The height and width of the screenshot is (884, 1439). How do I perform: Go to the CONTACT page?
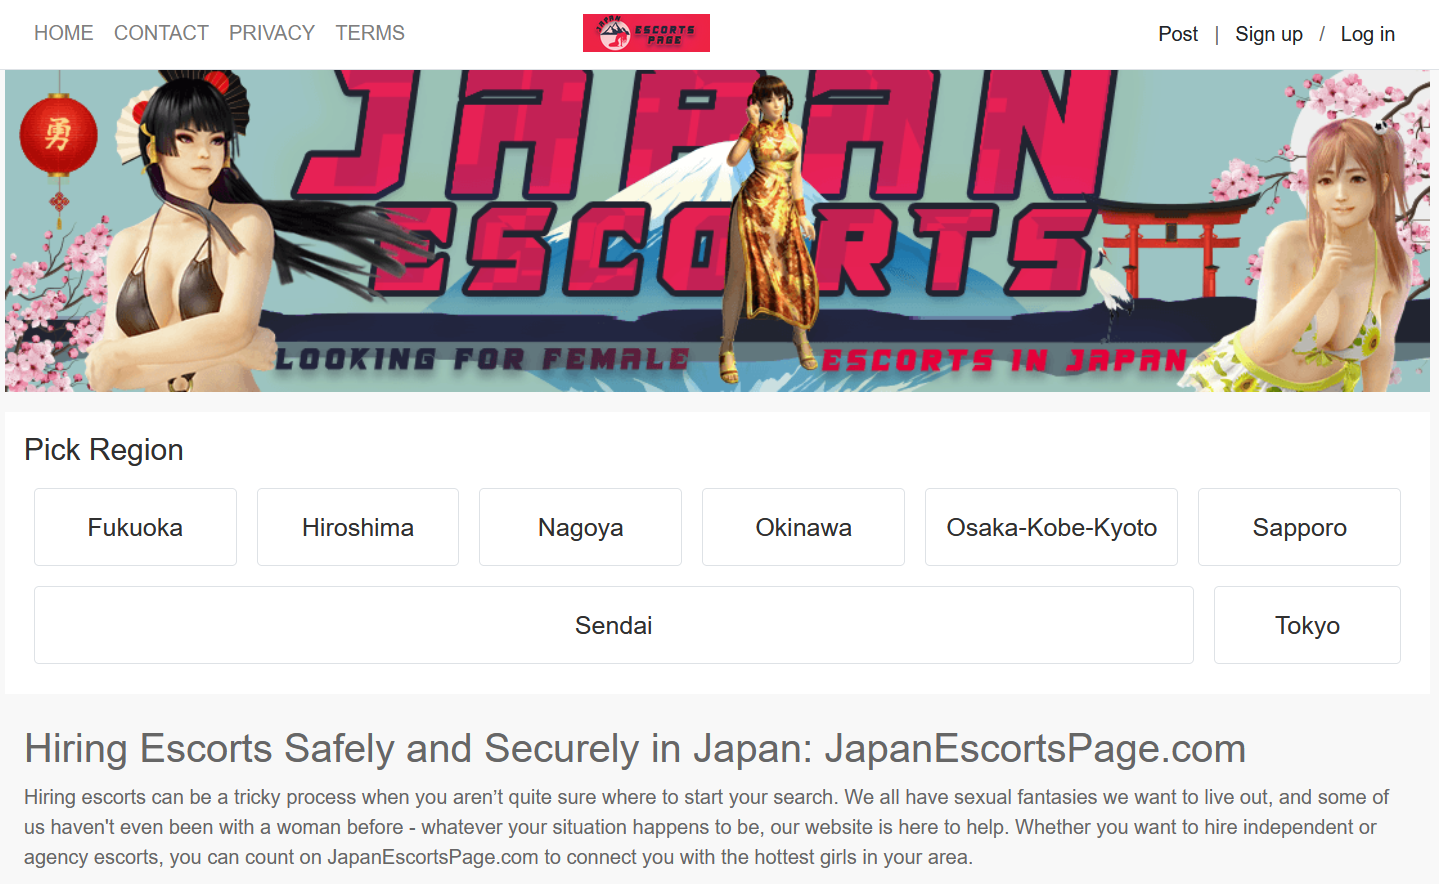point(161,33)
